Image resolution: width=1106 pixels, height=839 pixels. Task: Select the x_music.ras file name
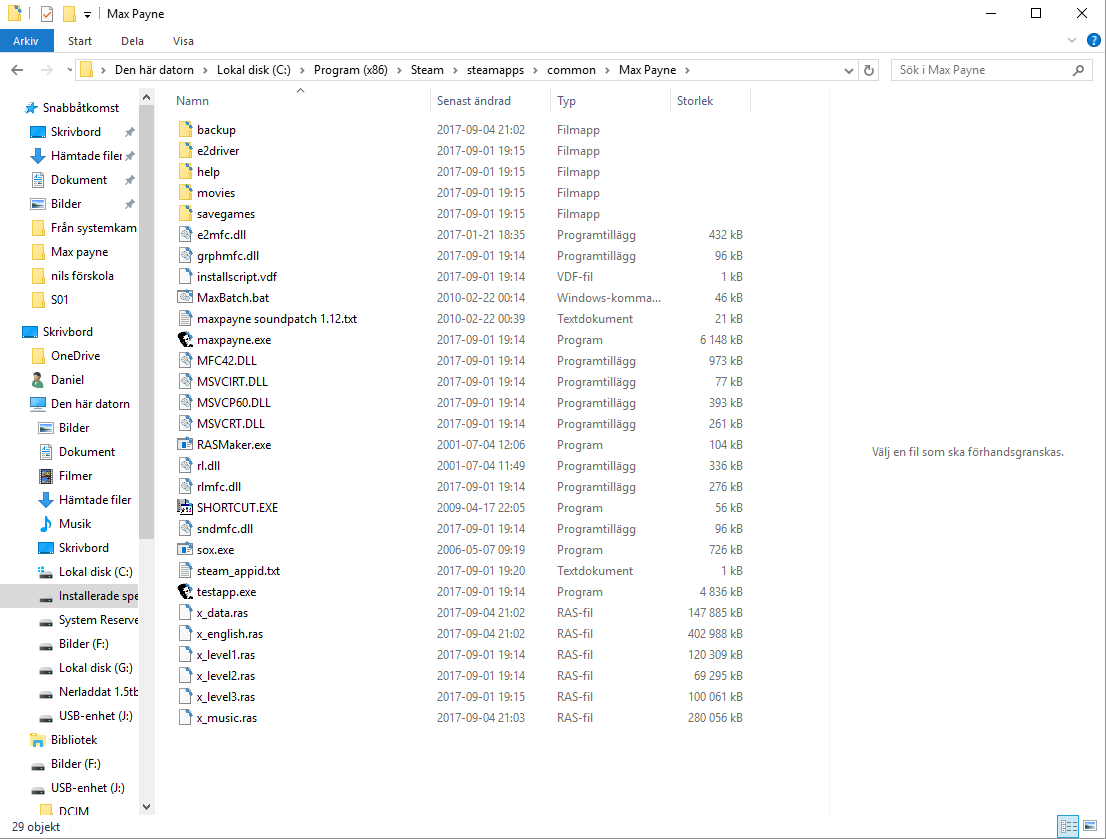tap(226, 718)
